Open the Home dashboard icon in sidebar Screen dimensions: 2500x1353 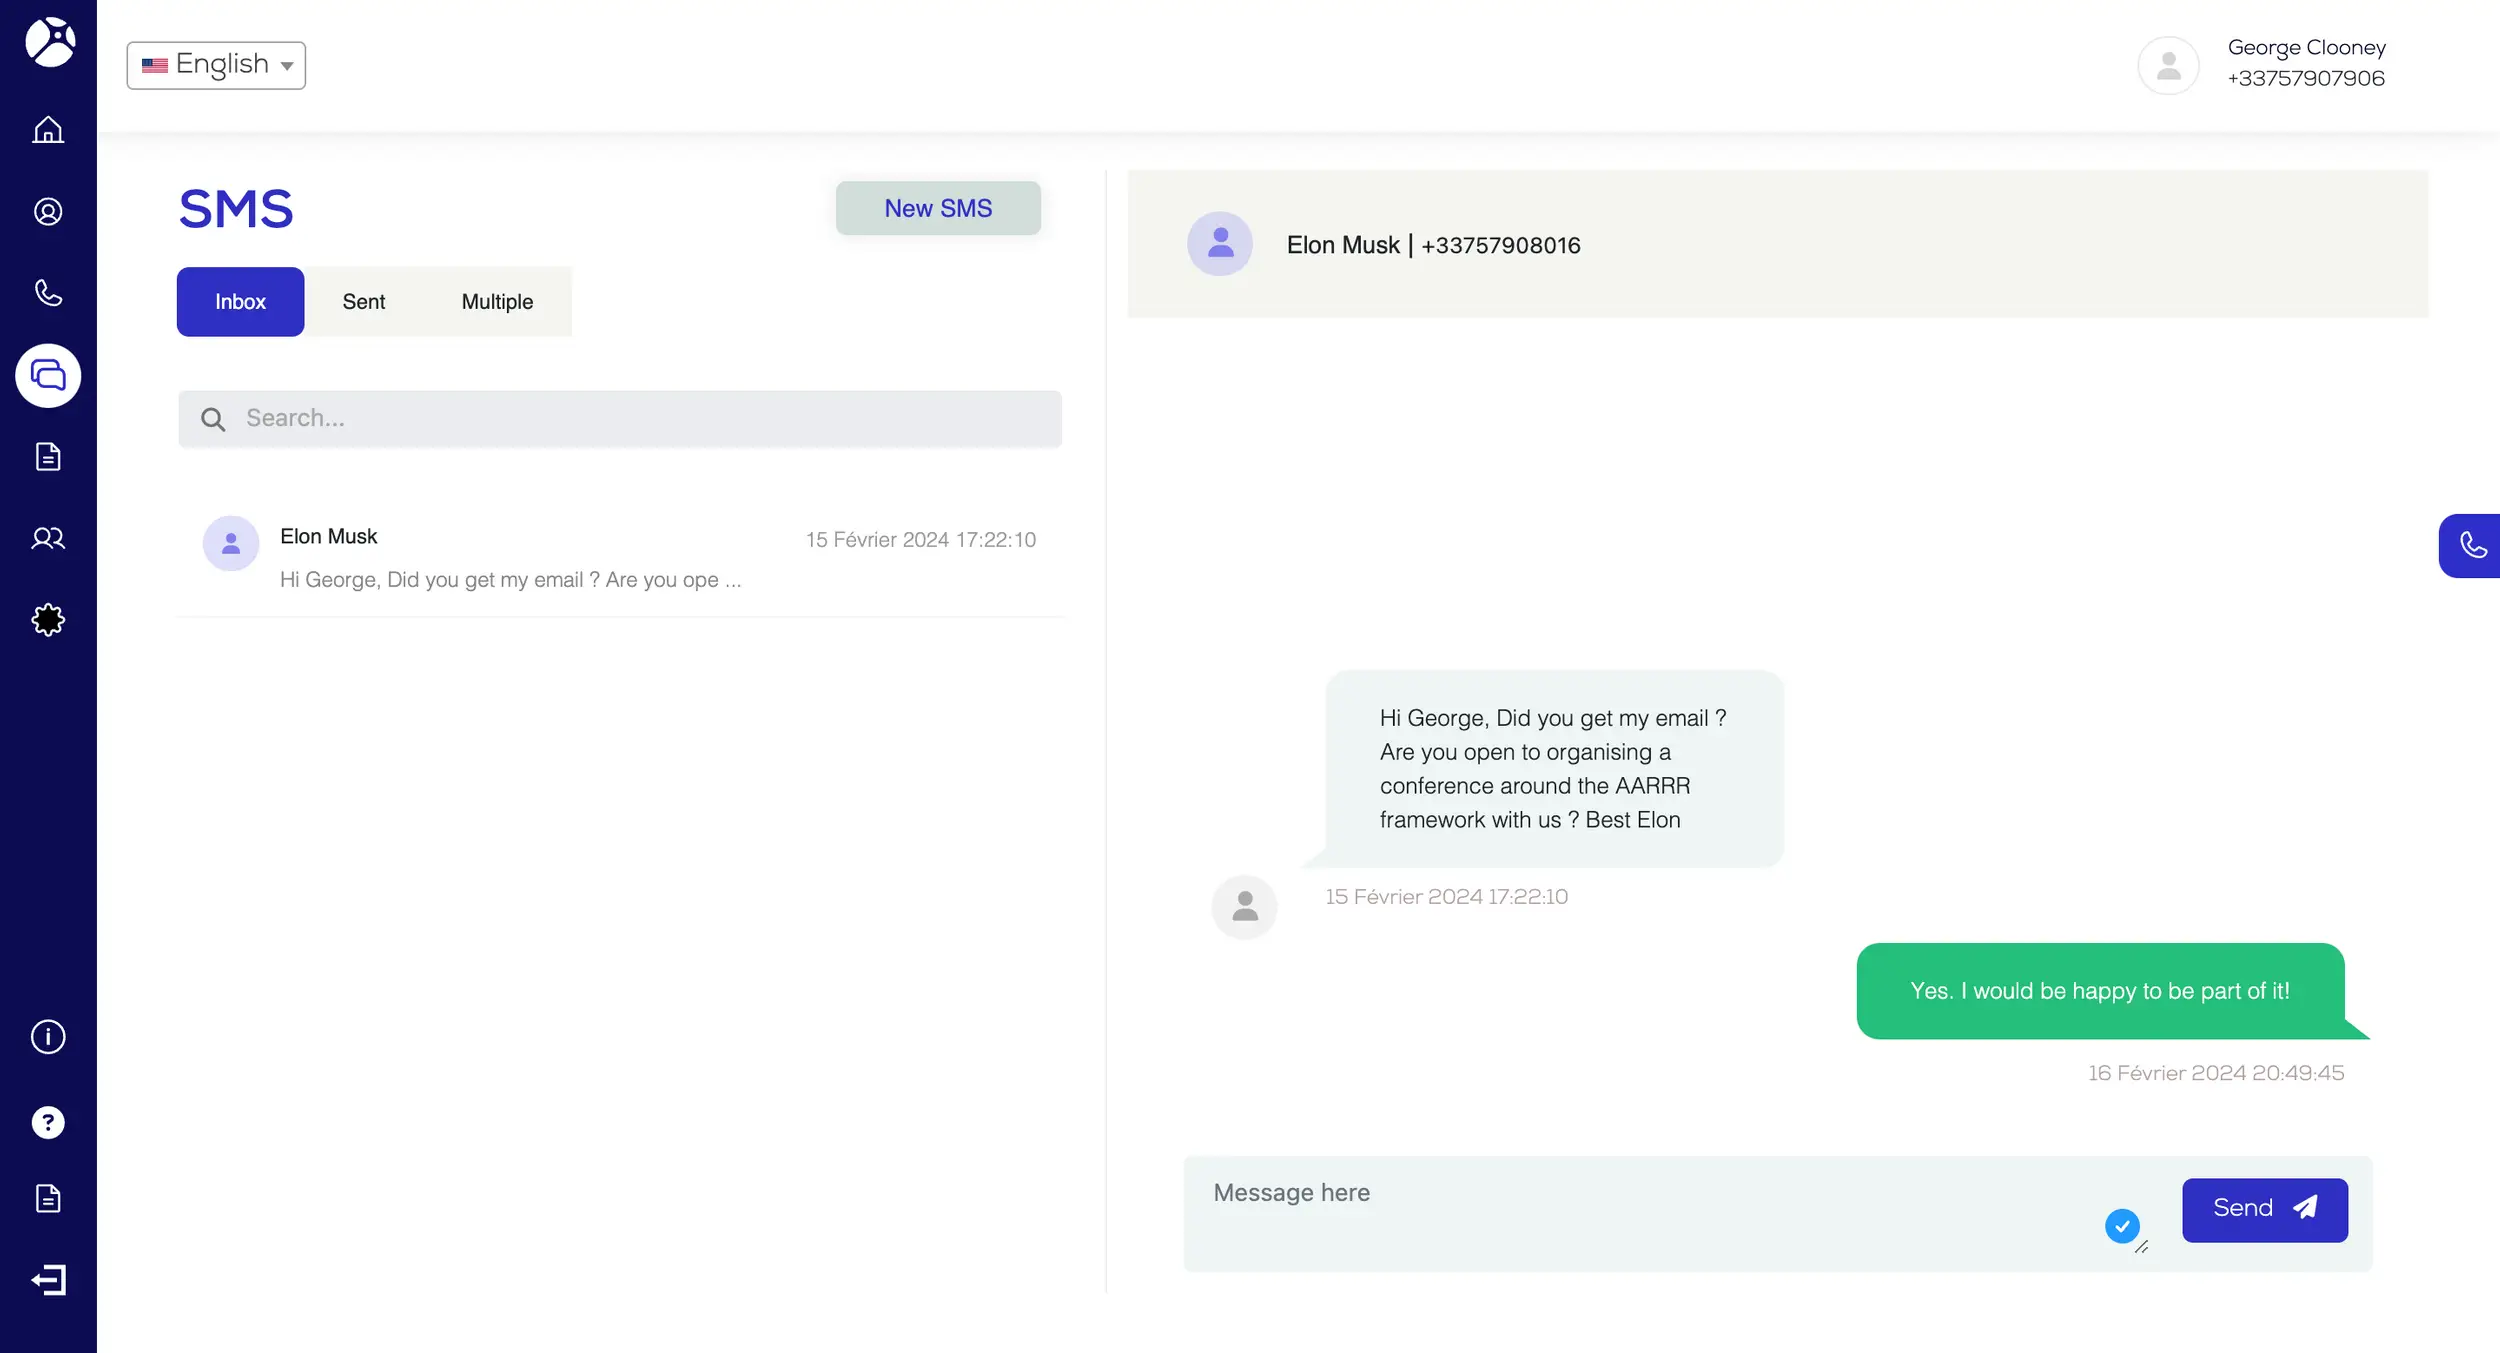tap(48, 130)
